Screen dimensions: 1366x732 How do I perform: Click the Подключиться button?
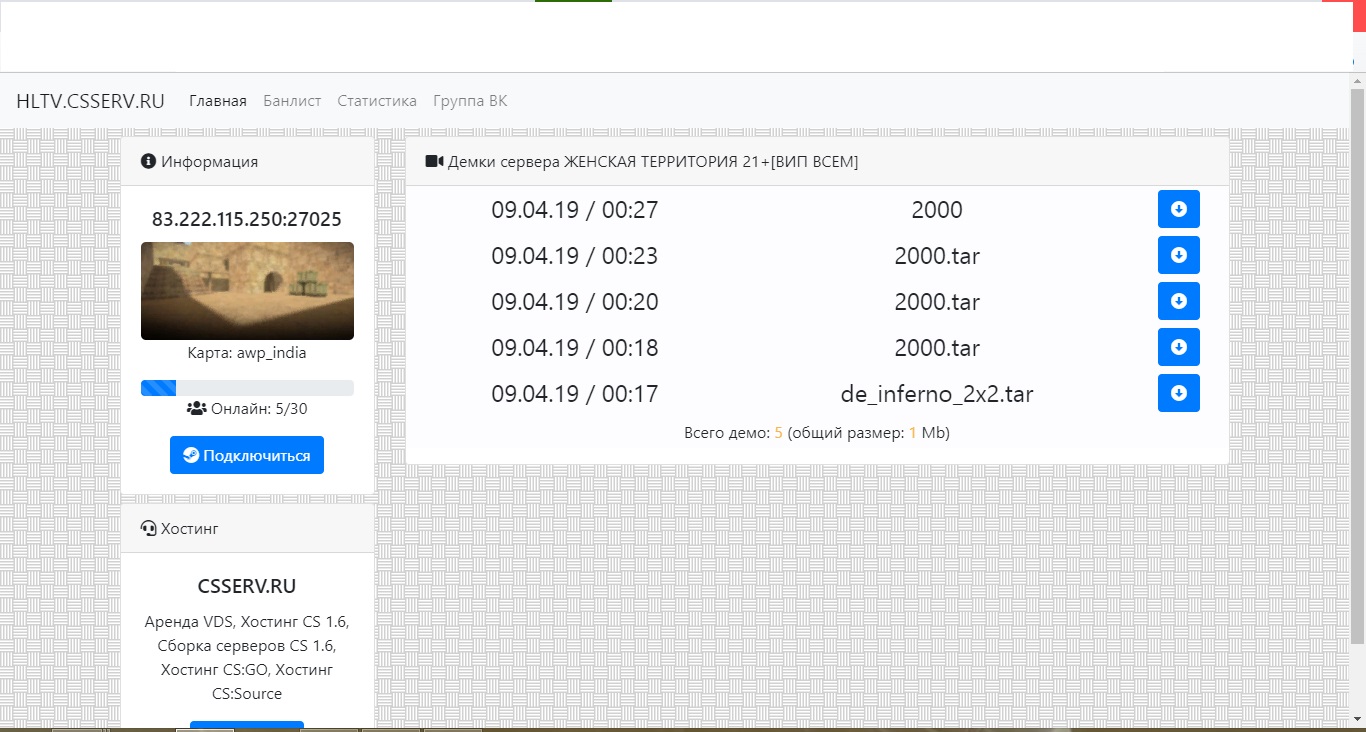tap(247, 455)
